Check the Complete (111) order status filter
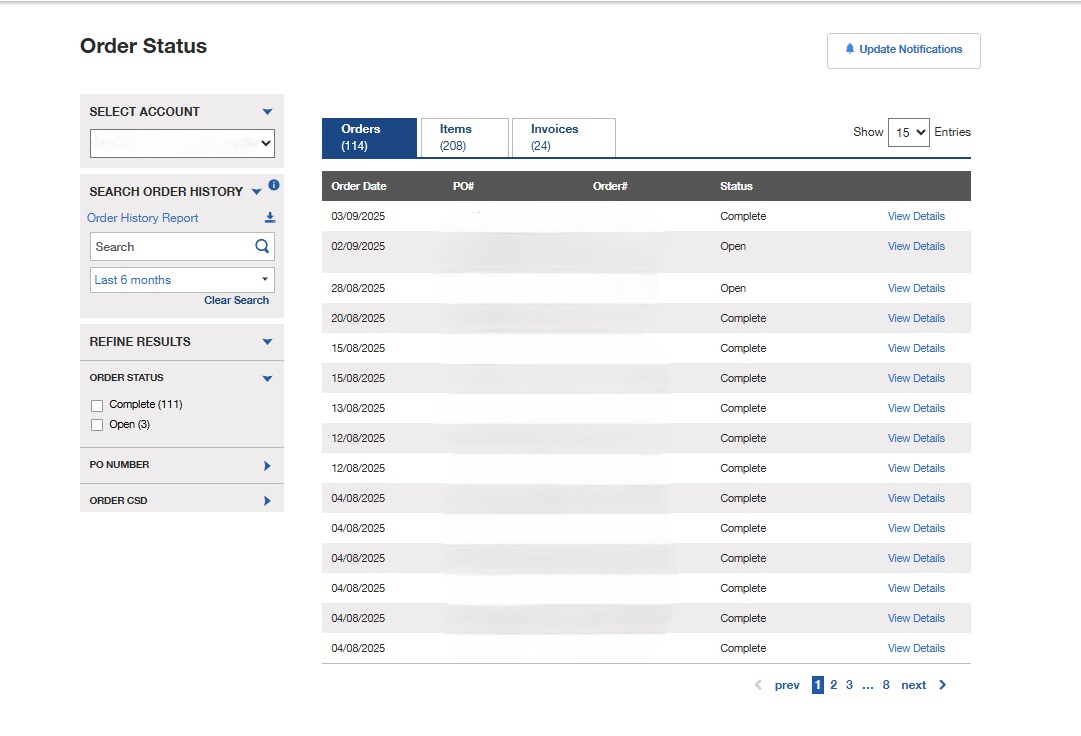1081x736 pixels. 97,405
